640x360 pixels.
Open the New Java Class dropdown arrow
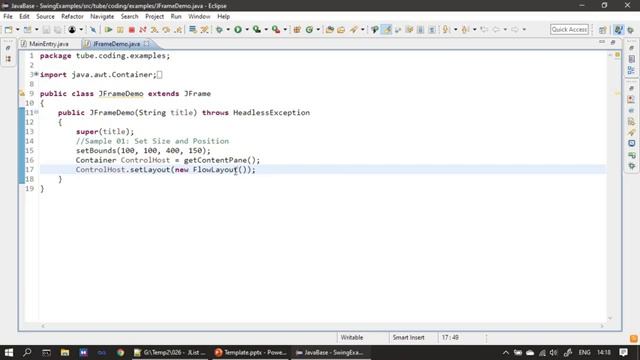click(318, 30)
